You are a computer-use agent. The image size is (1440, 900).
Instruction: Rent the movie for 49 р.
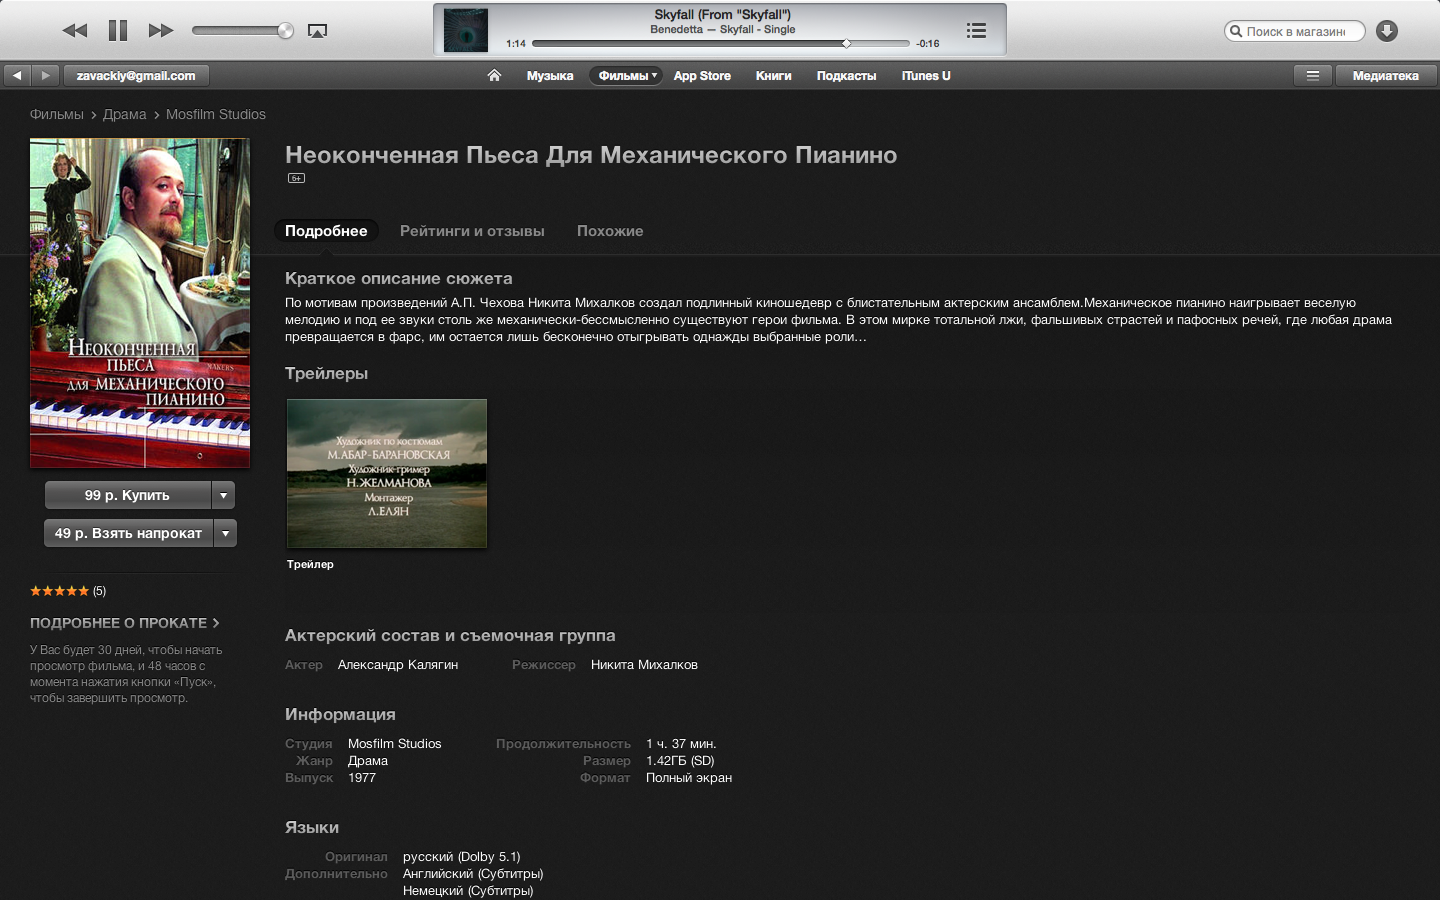(128, 533)
